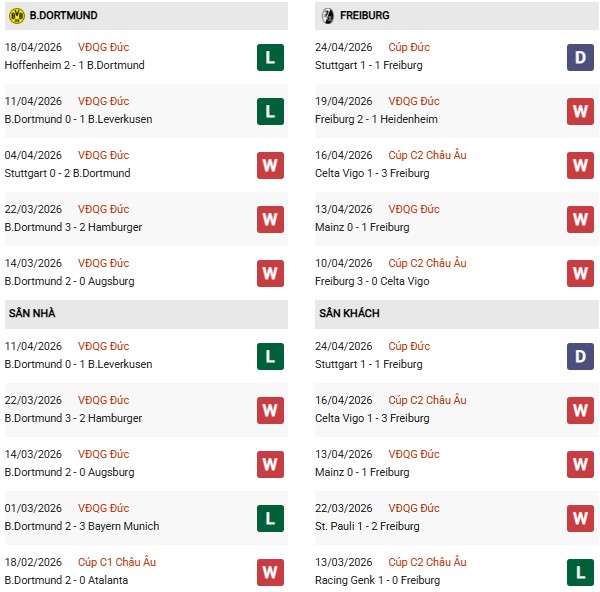Click the B.DORTMUND team name heading
600x592 pixels.
(66, 16)
